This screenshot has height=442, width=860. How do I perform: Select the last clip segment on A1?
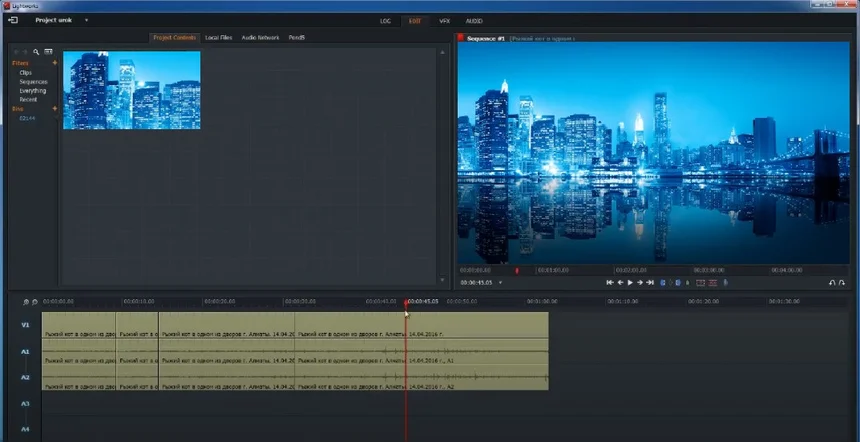point(421,352)
